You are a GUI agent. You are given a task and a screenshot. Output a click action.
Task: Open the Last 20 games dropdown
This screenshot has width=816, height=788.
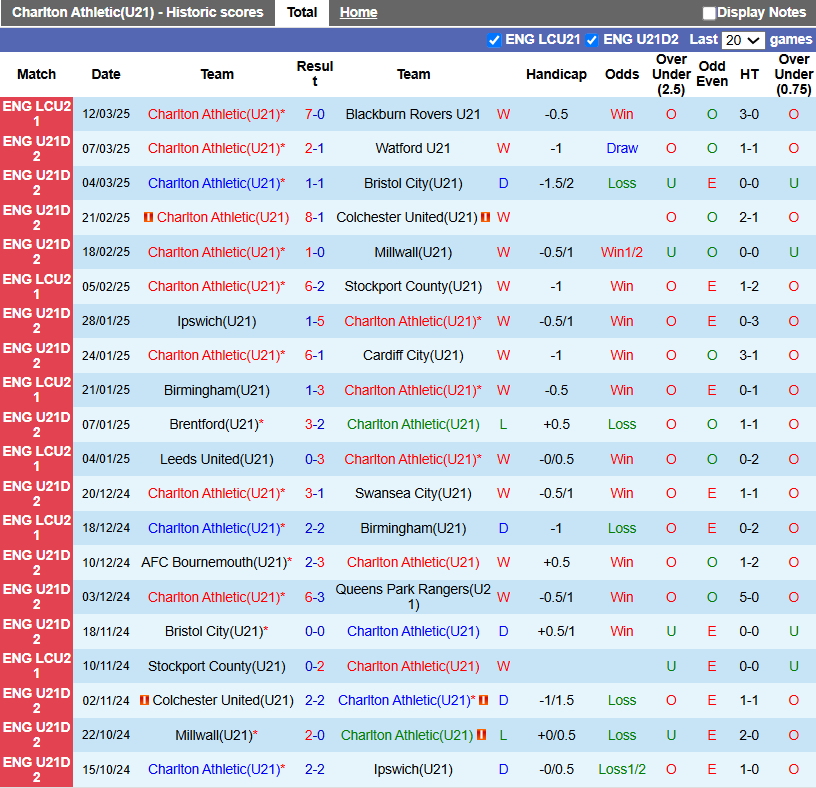(743, 40)
